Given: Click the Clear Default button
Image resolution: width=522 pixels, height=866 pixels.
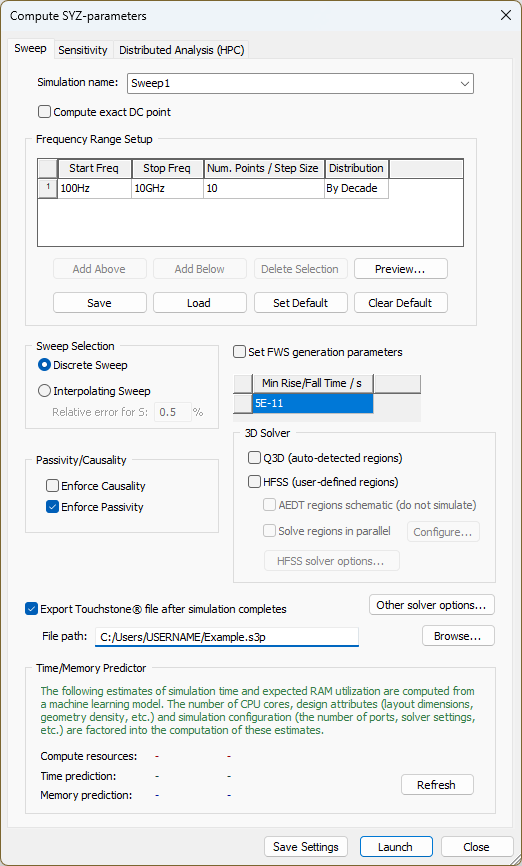Looking at the screenshot, I should pyautogui.click(x=400, y=303).
